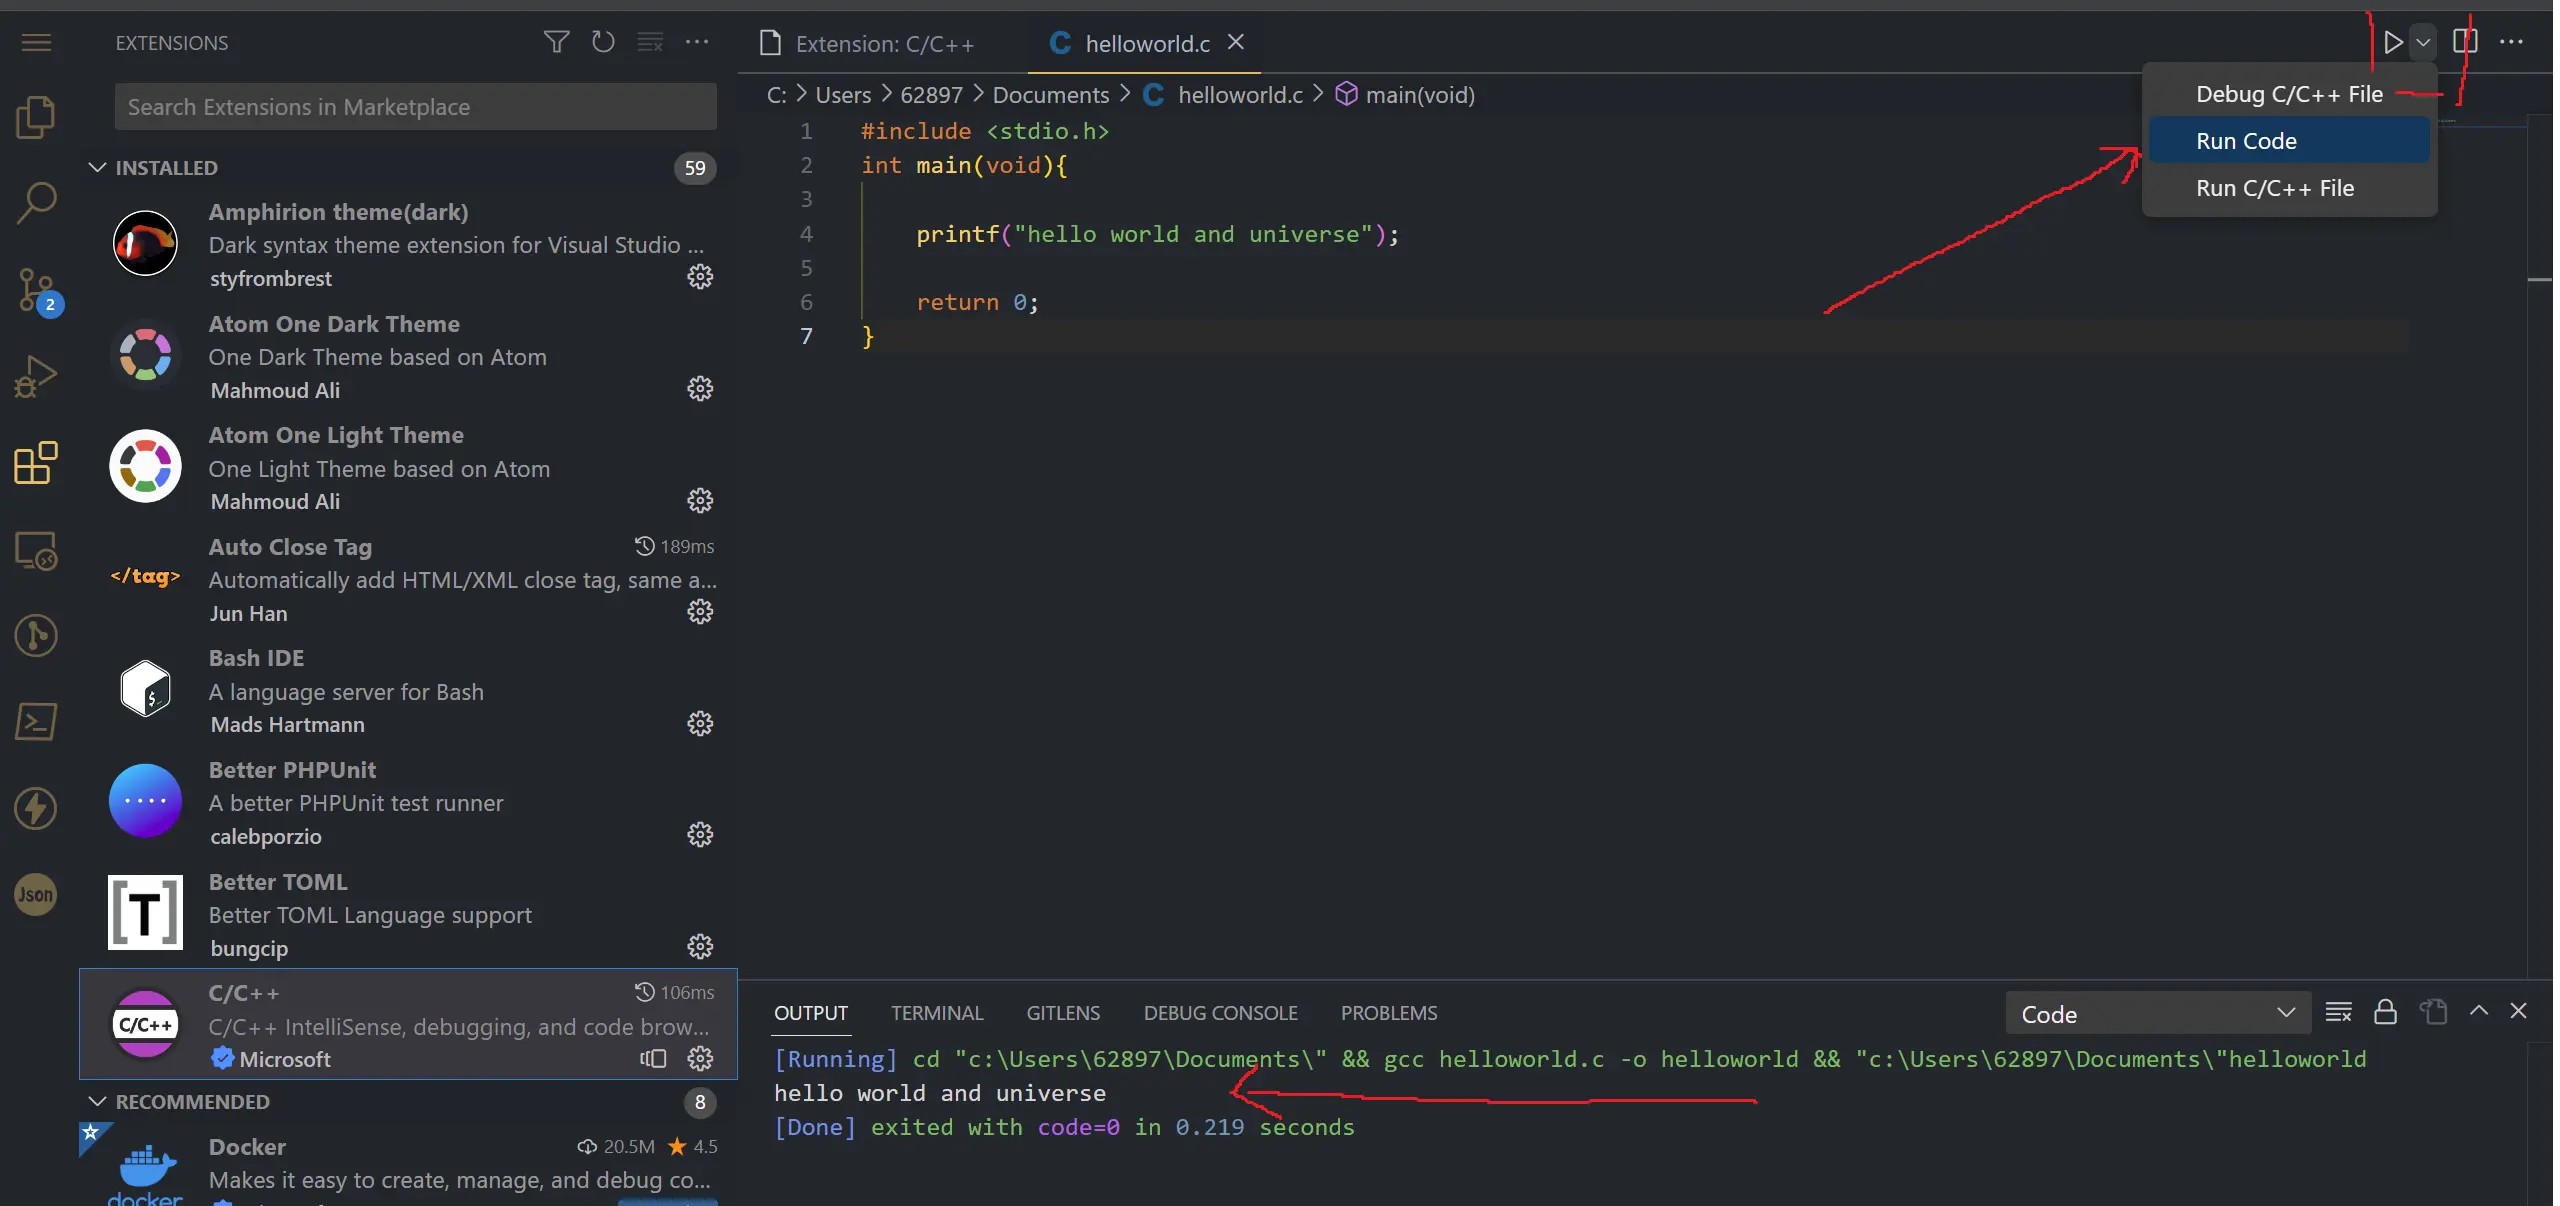Open the Docker recommended extension entry

pyautogui.click(x=408, y=1165)
